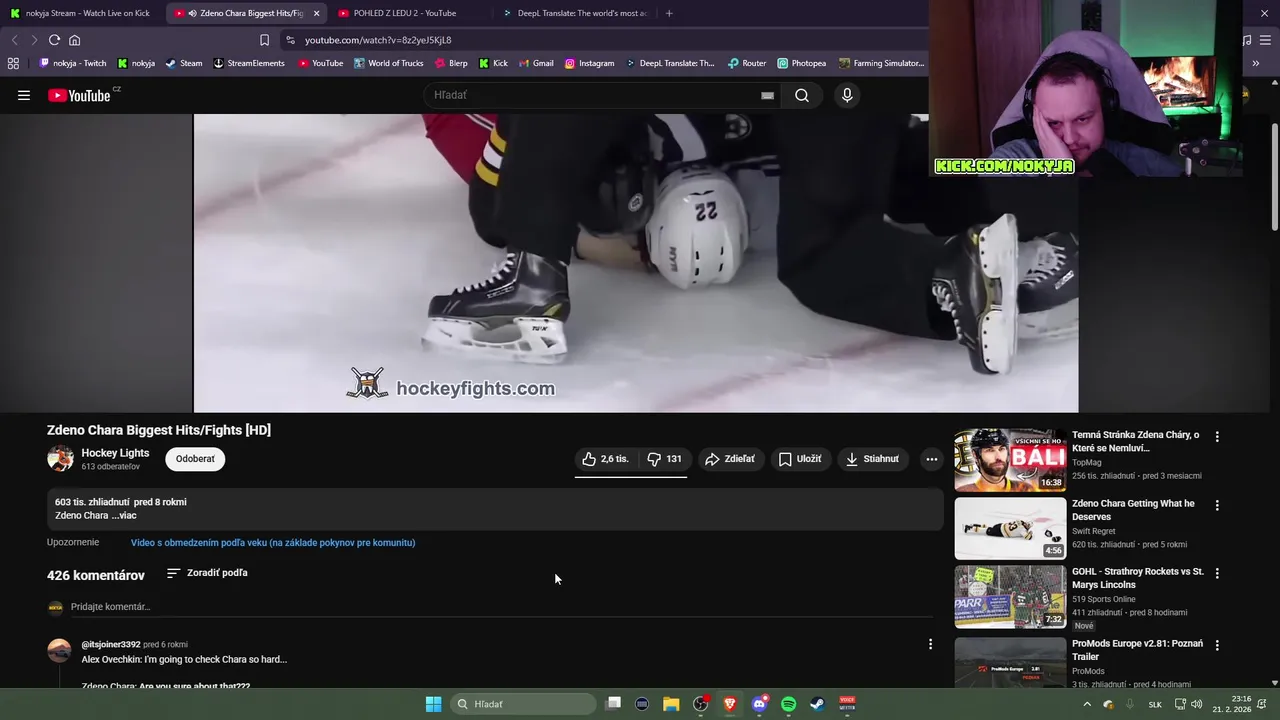Viewport: 1280px width, 720px height.
Task: Like the video (2,6 tis.)
Action: [x=606, y=459]
